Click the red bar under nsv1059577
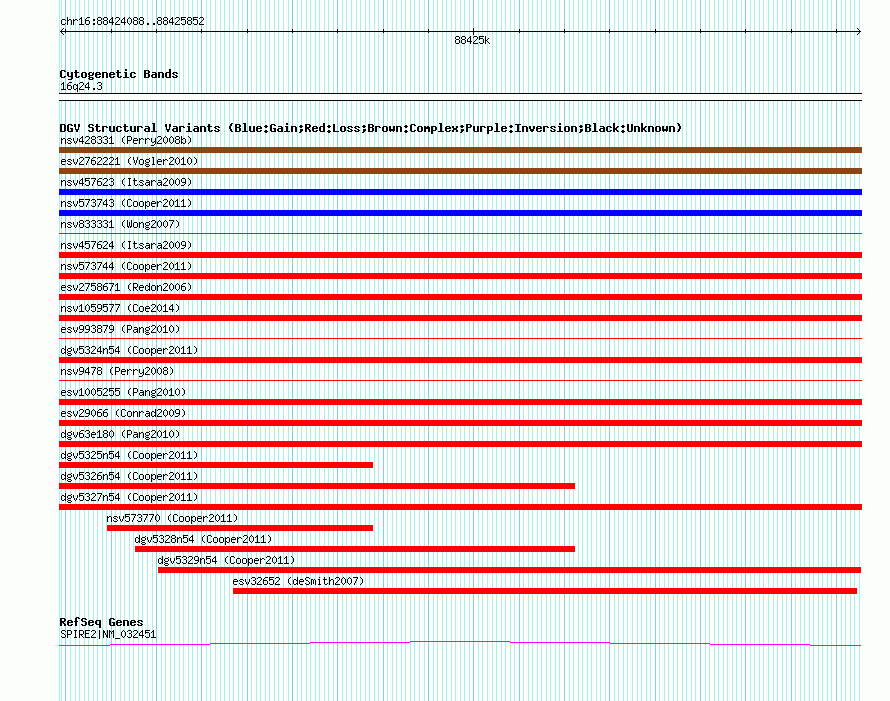The image size is (890, 701). point(460,318)
